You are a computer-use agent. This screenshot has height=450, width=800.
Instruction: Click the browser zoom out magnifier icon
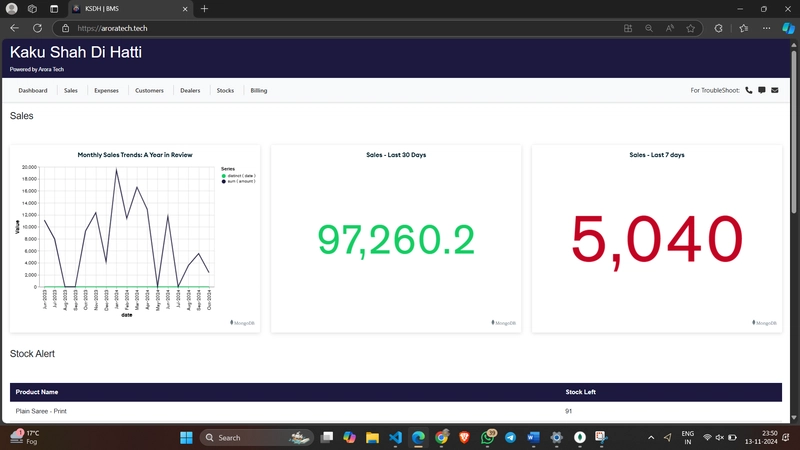click(x=649, y=28)
